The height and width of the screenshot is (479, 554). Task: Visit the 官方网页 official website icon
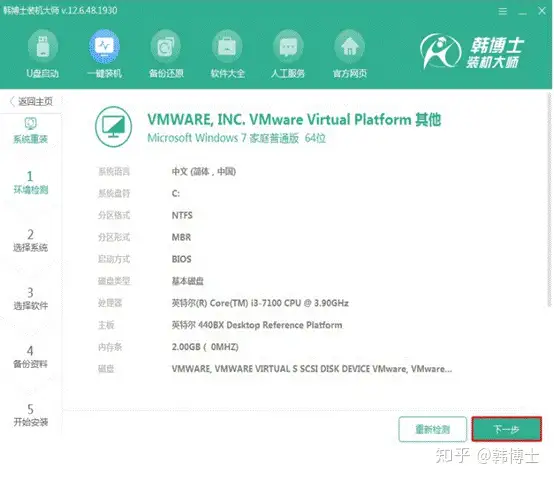(350, 47)
